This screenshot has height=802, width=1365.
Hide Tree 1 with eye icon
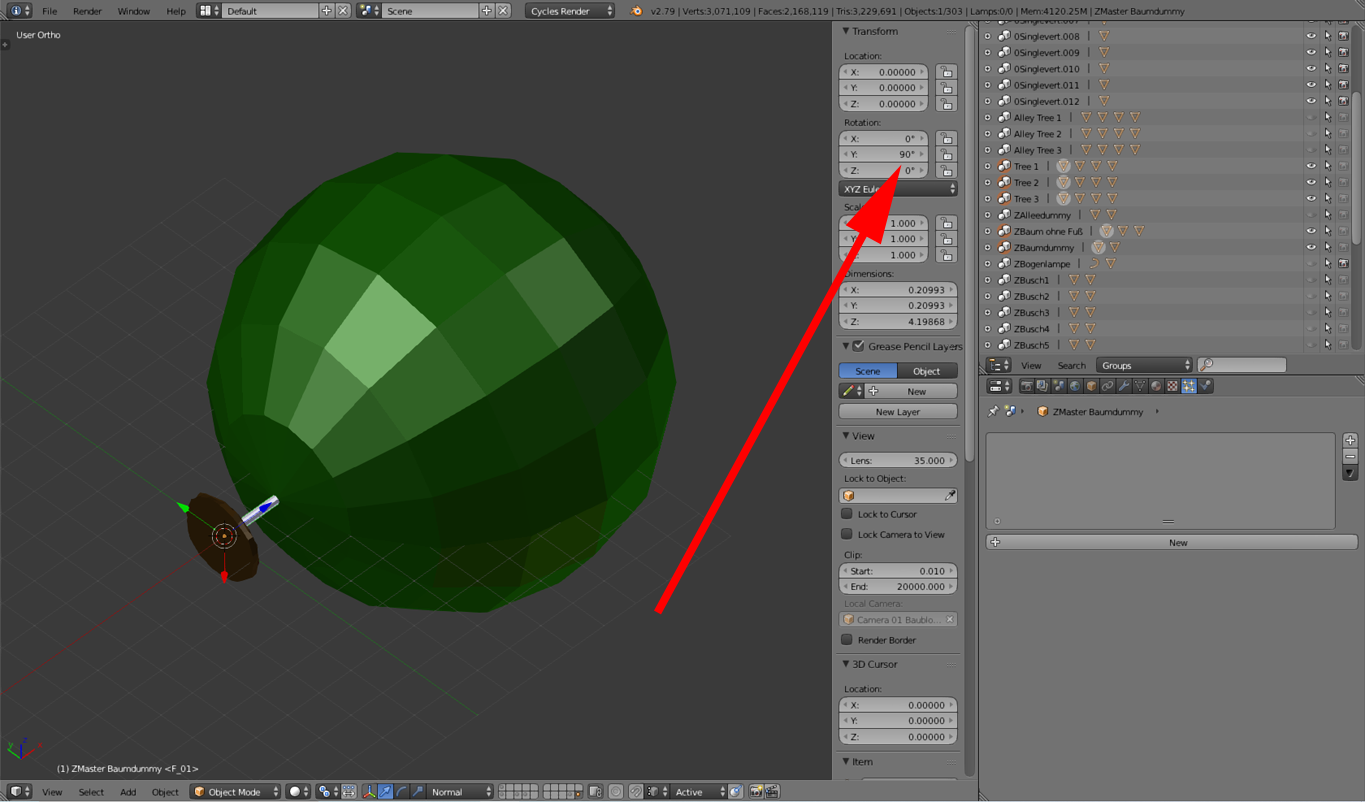point(1310,166)
